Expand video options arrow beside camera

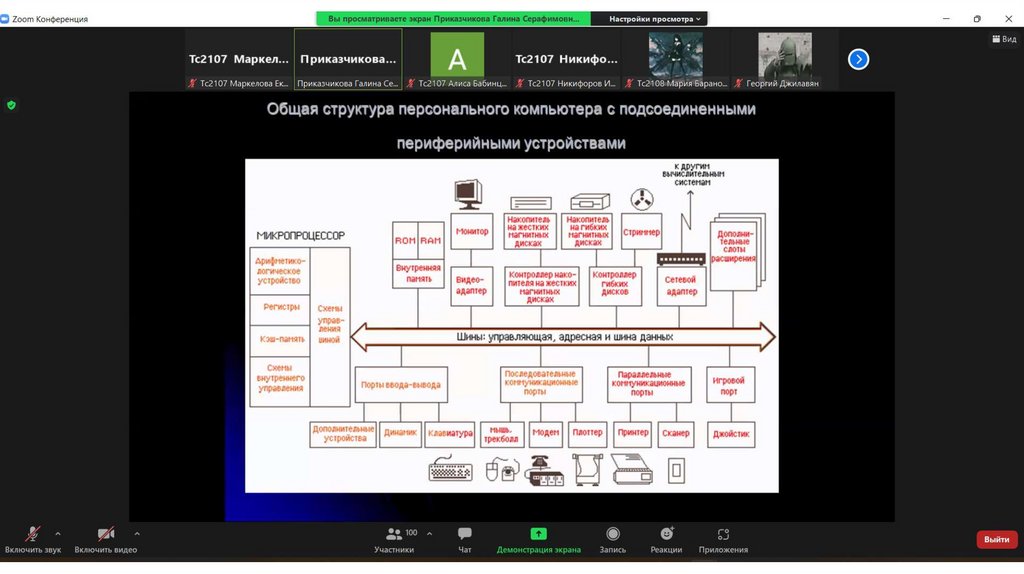[x=136, y=534]
